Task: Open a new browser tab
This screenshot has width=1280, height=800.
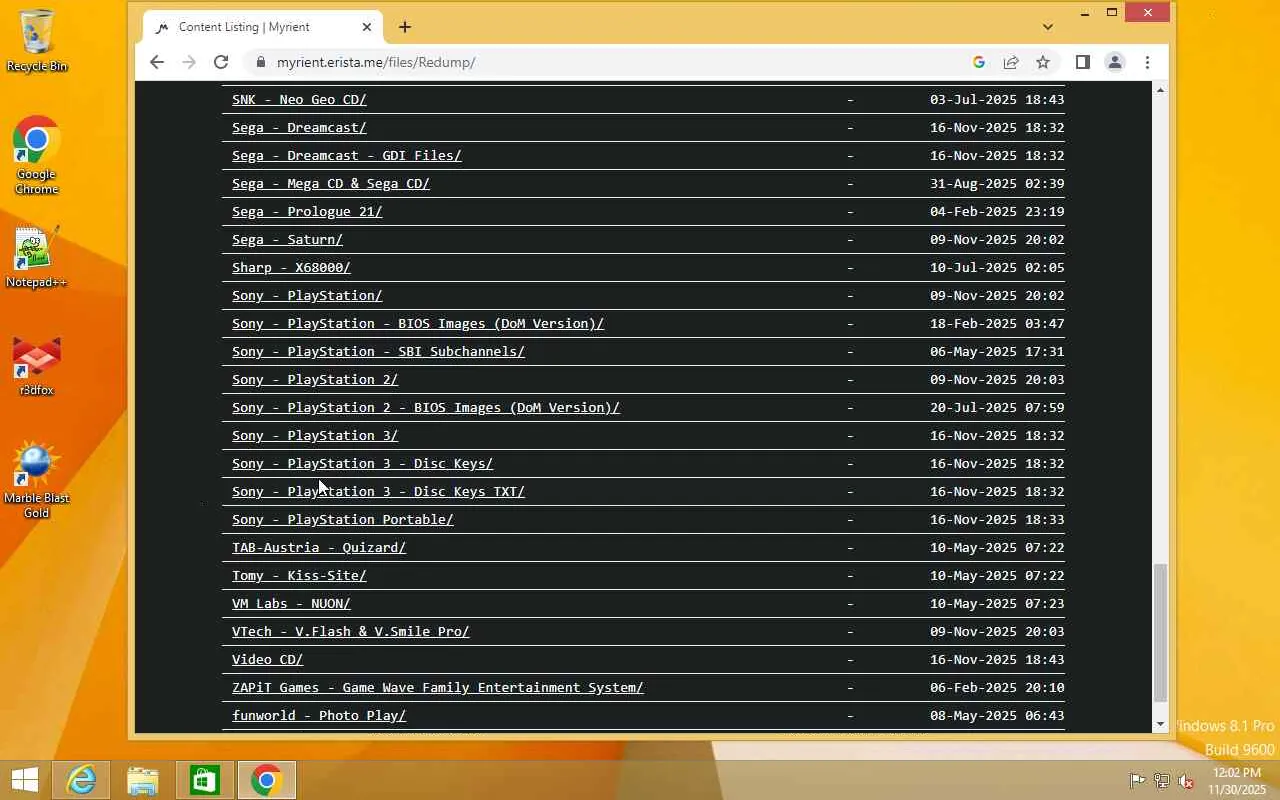Action: point(405,27)
